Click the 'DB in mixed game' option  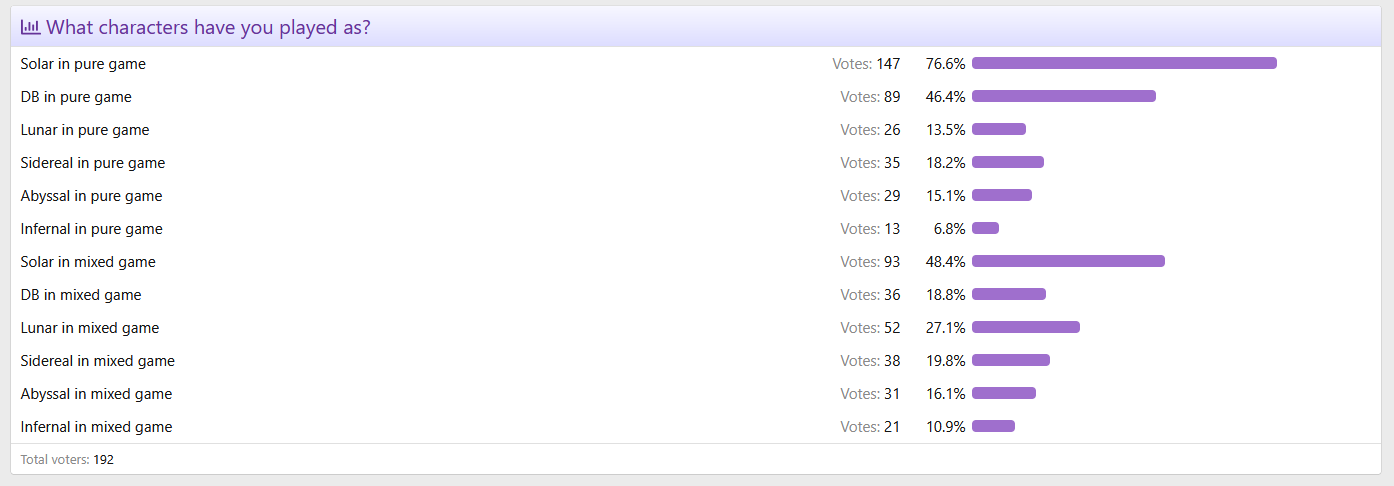(81, 295)
